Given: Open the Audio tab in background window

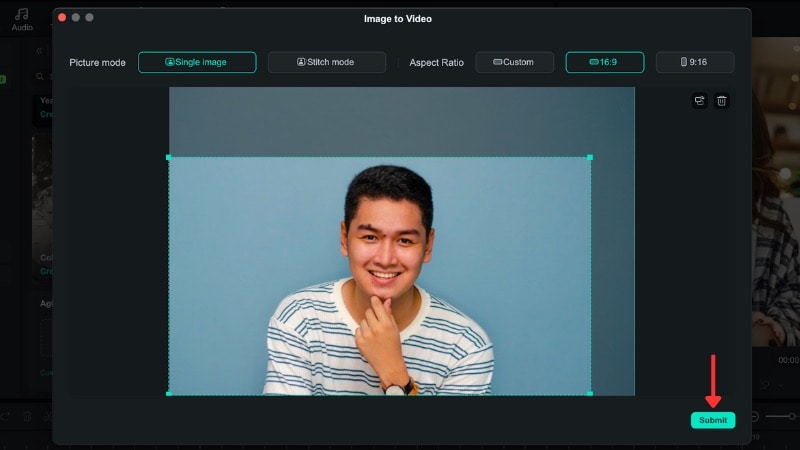Looking at the screenshot, I should pyautogui.click(x=22, y=19).
